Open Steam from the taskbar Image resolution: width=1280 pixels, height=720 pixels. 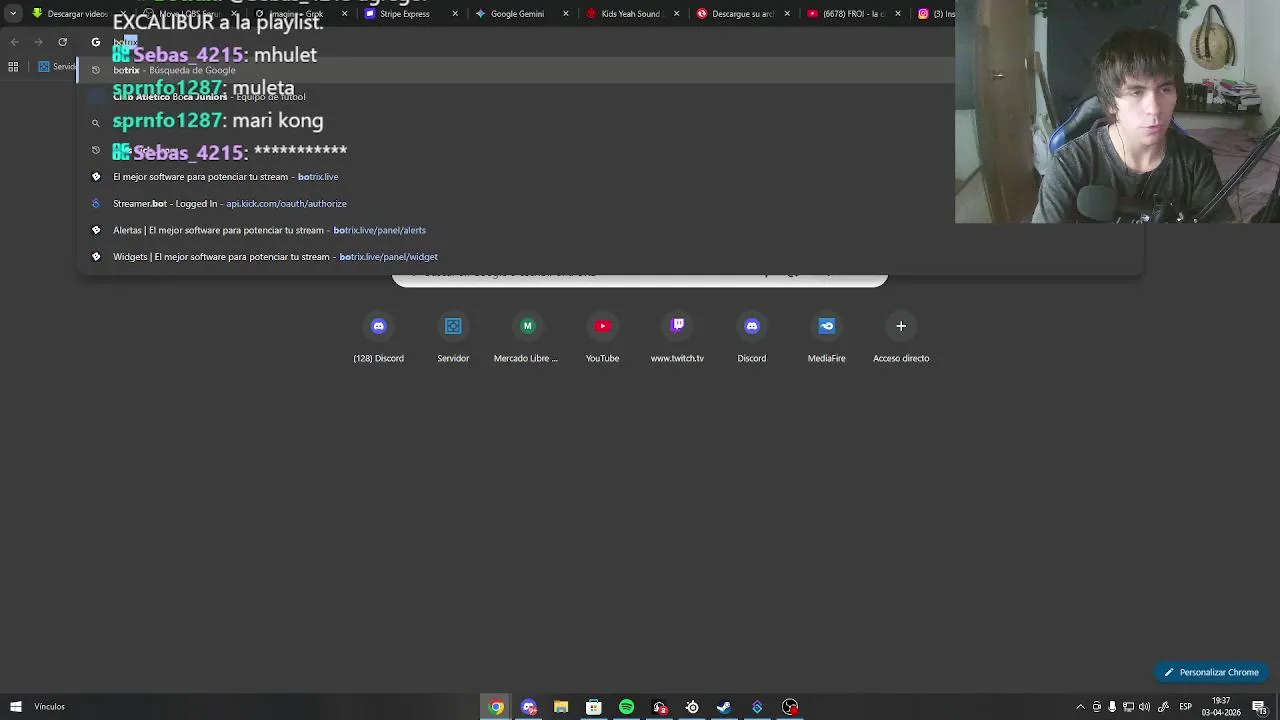pyautogui.click(x=724, y=707)
